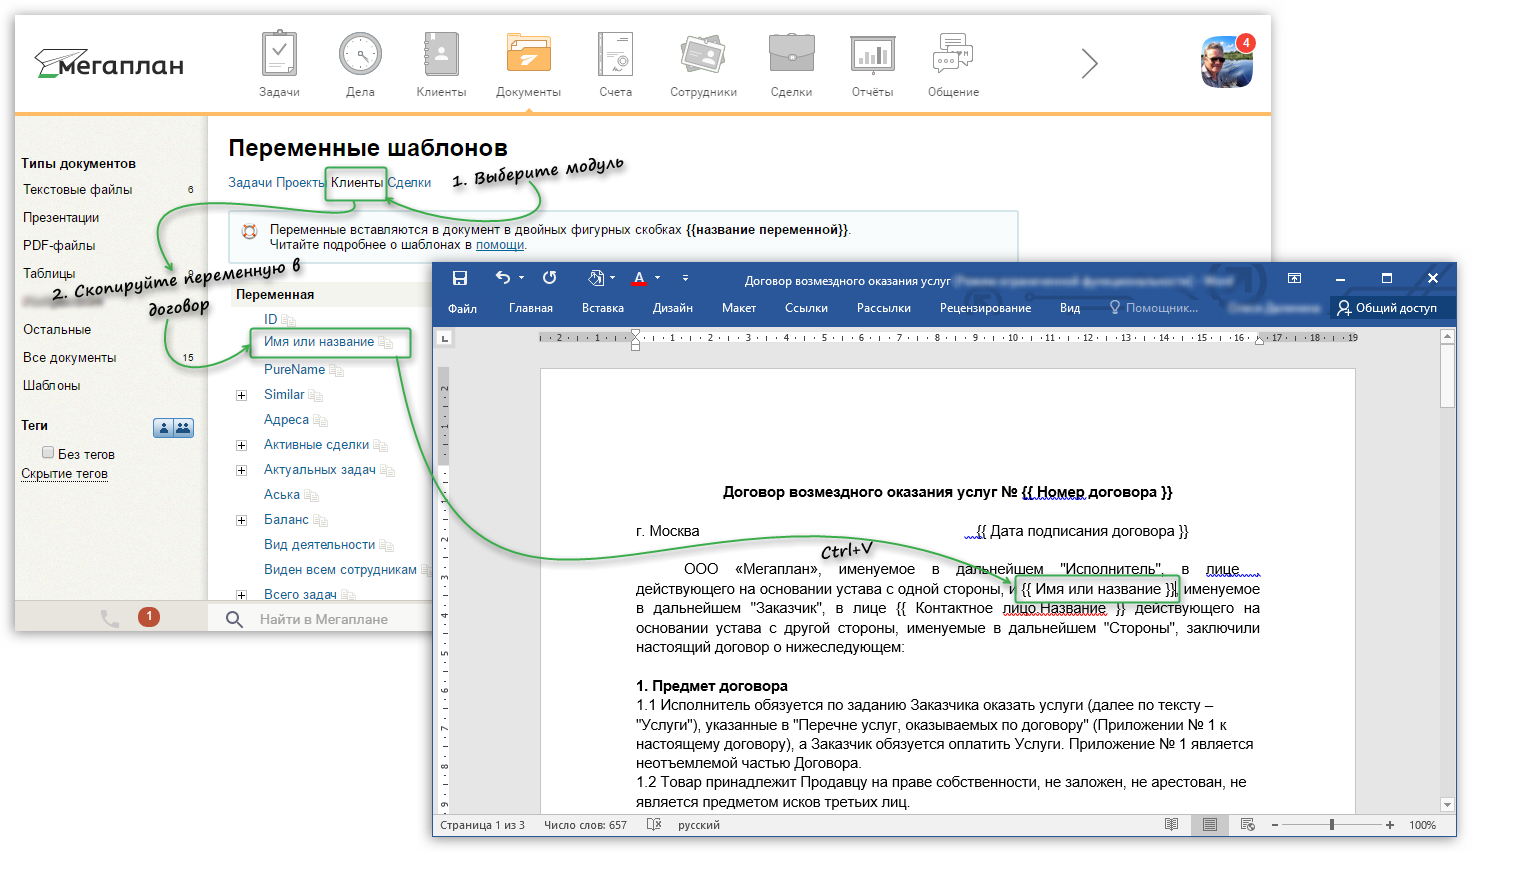Select the Клиенты module tab
The image size is (1516, 885).
(x=357, y=182)
